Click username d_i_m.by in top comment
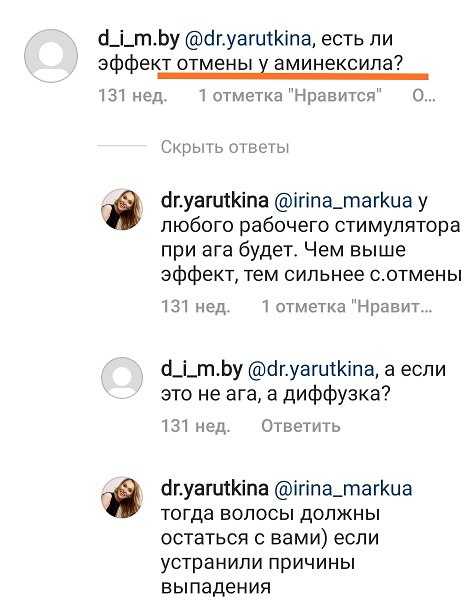Screen dimensions: 476x607 click(139, 39)
